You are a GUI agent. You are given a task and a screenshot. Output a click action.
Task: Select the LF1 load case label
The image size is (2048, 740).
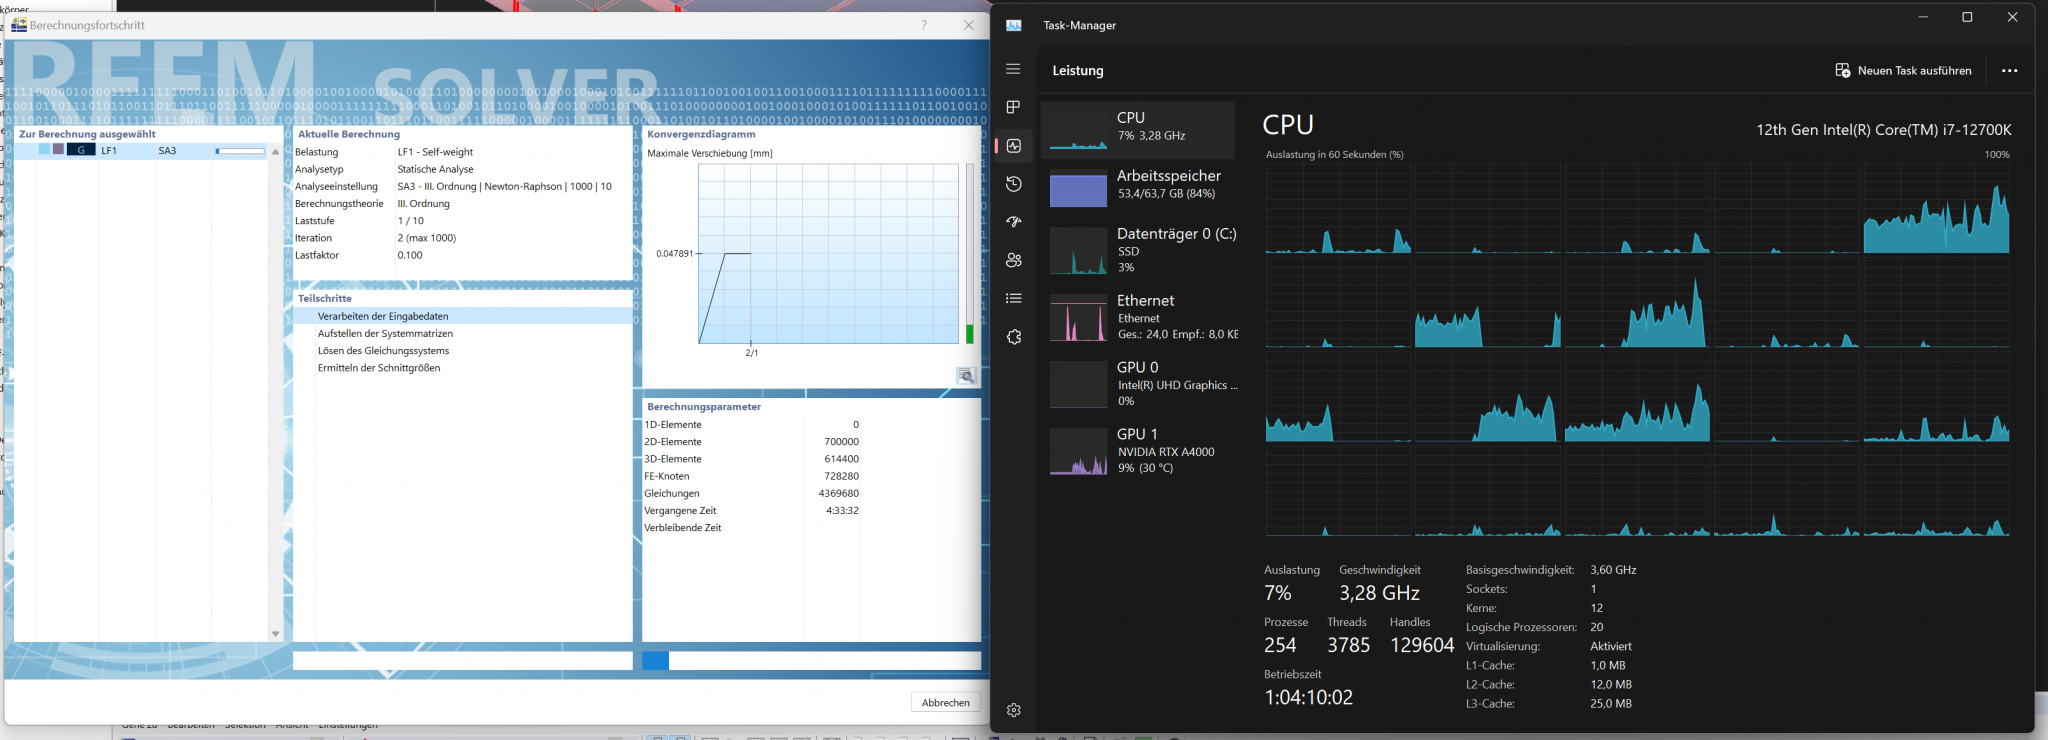pyautogui.click(x=109, y=151)
